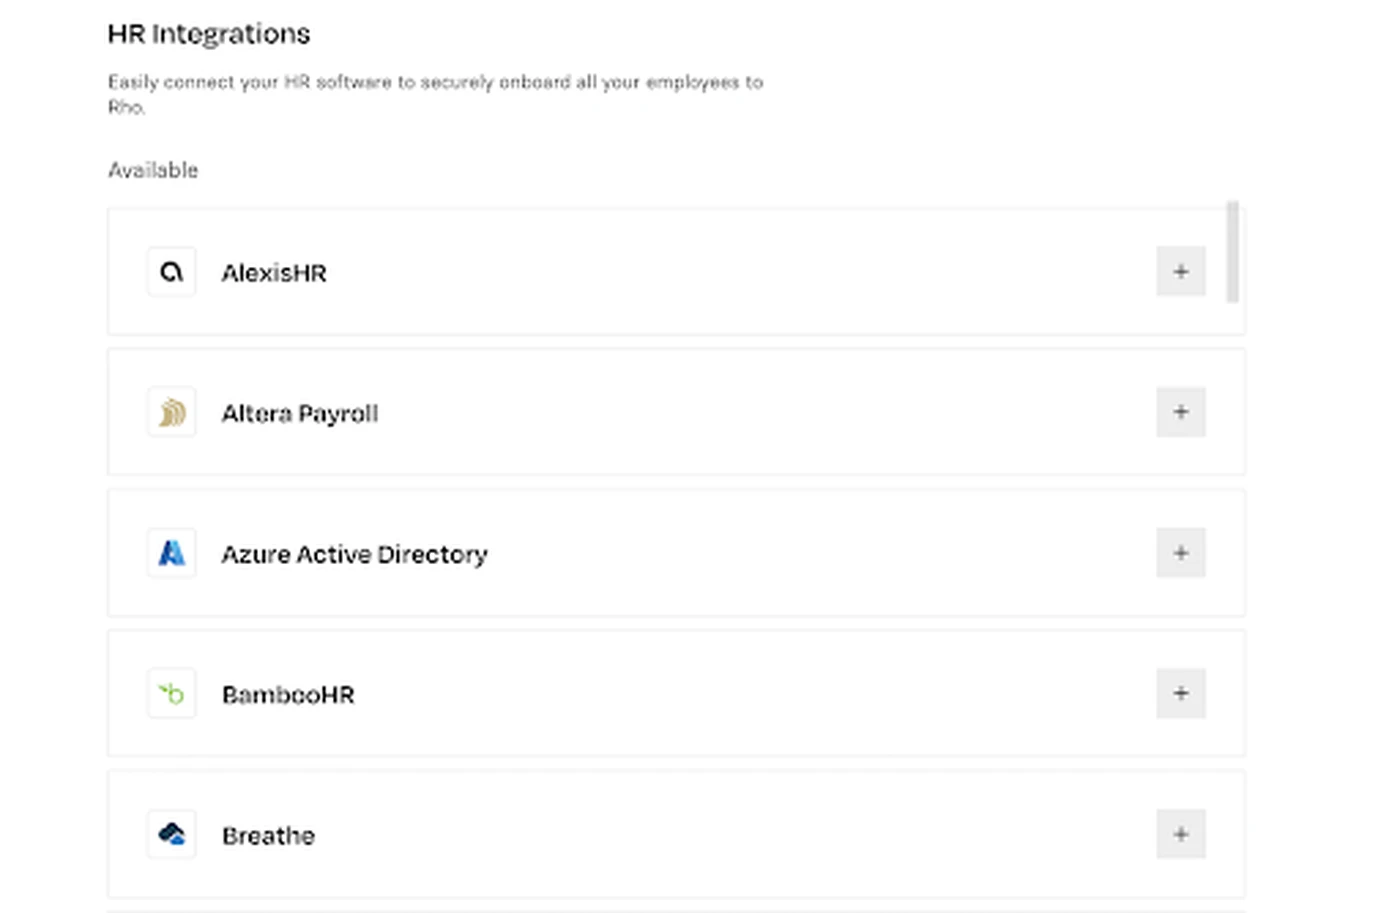Select the BambooHR integration name

(288, 695)
